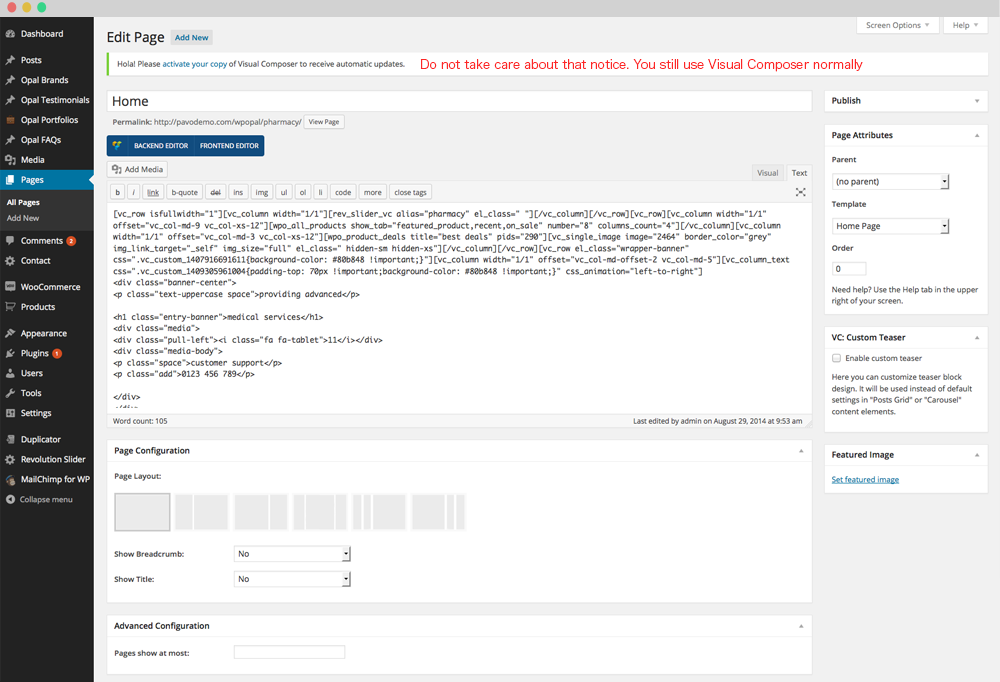The width and height of the screenshot is (1000, 682).
Task: Enable custom teaser checkbox
Action: [836, 358]
